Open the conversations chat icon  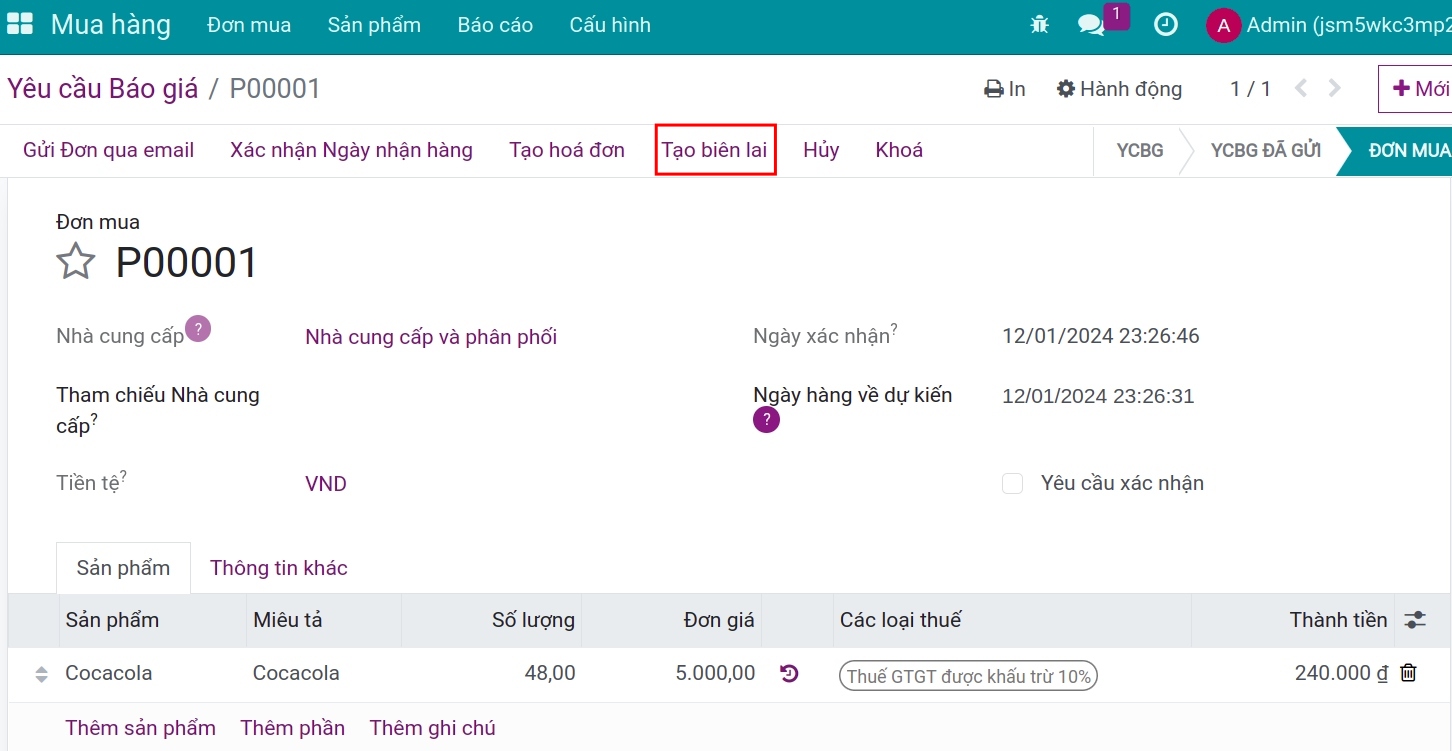pyautogui.click(x=1091, y=25)
